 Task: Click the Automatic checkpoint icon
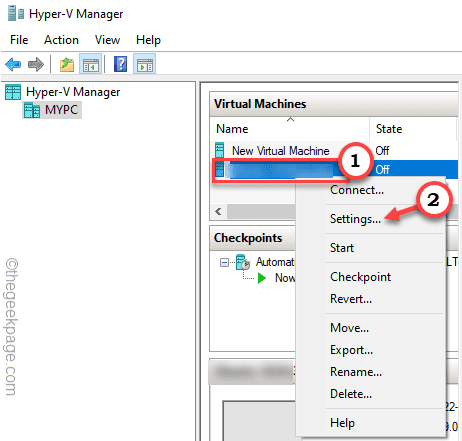pyautogui.click(x=243, y=262)
